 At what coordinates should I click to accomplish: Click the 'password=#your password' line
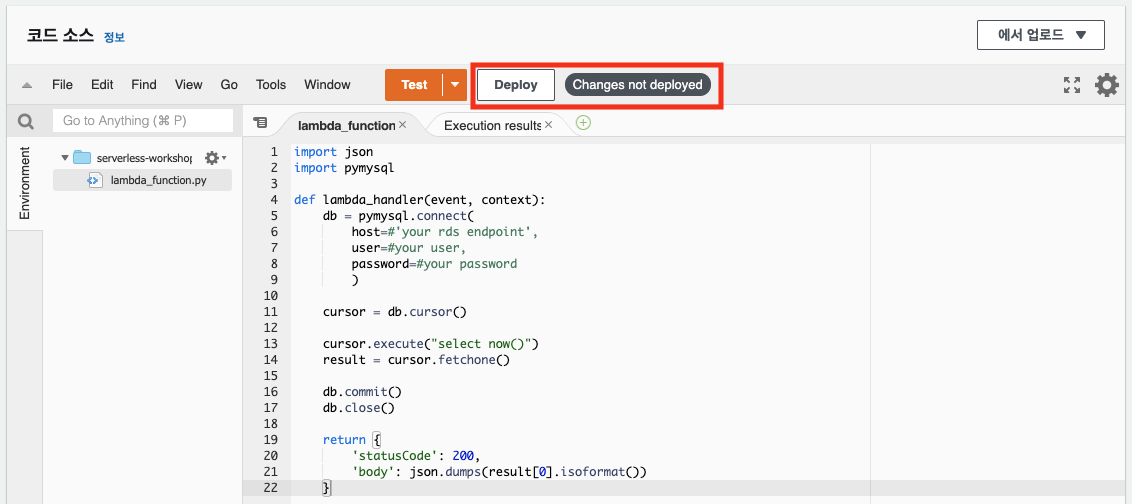(x=435, y=264)
